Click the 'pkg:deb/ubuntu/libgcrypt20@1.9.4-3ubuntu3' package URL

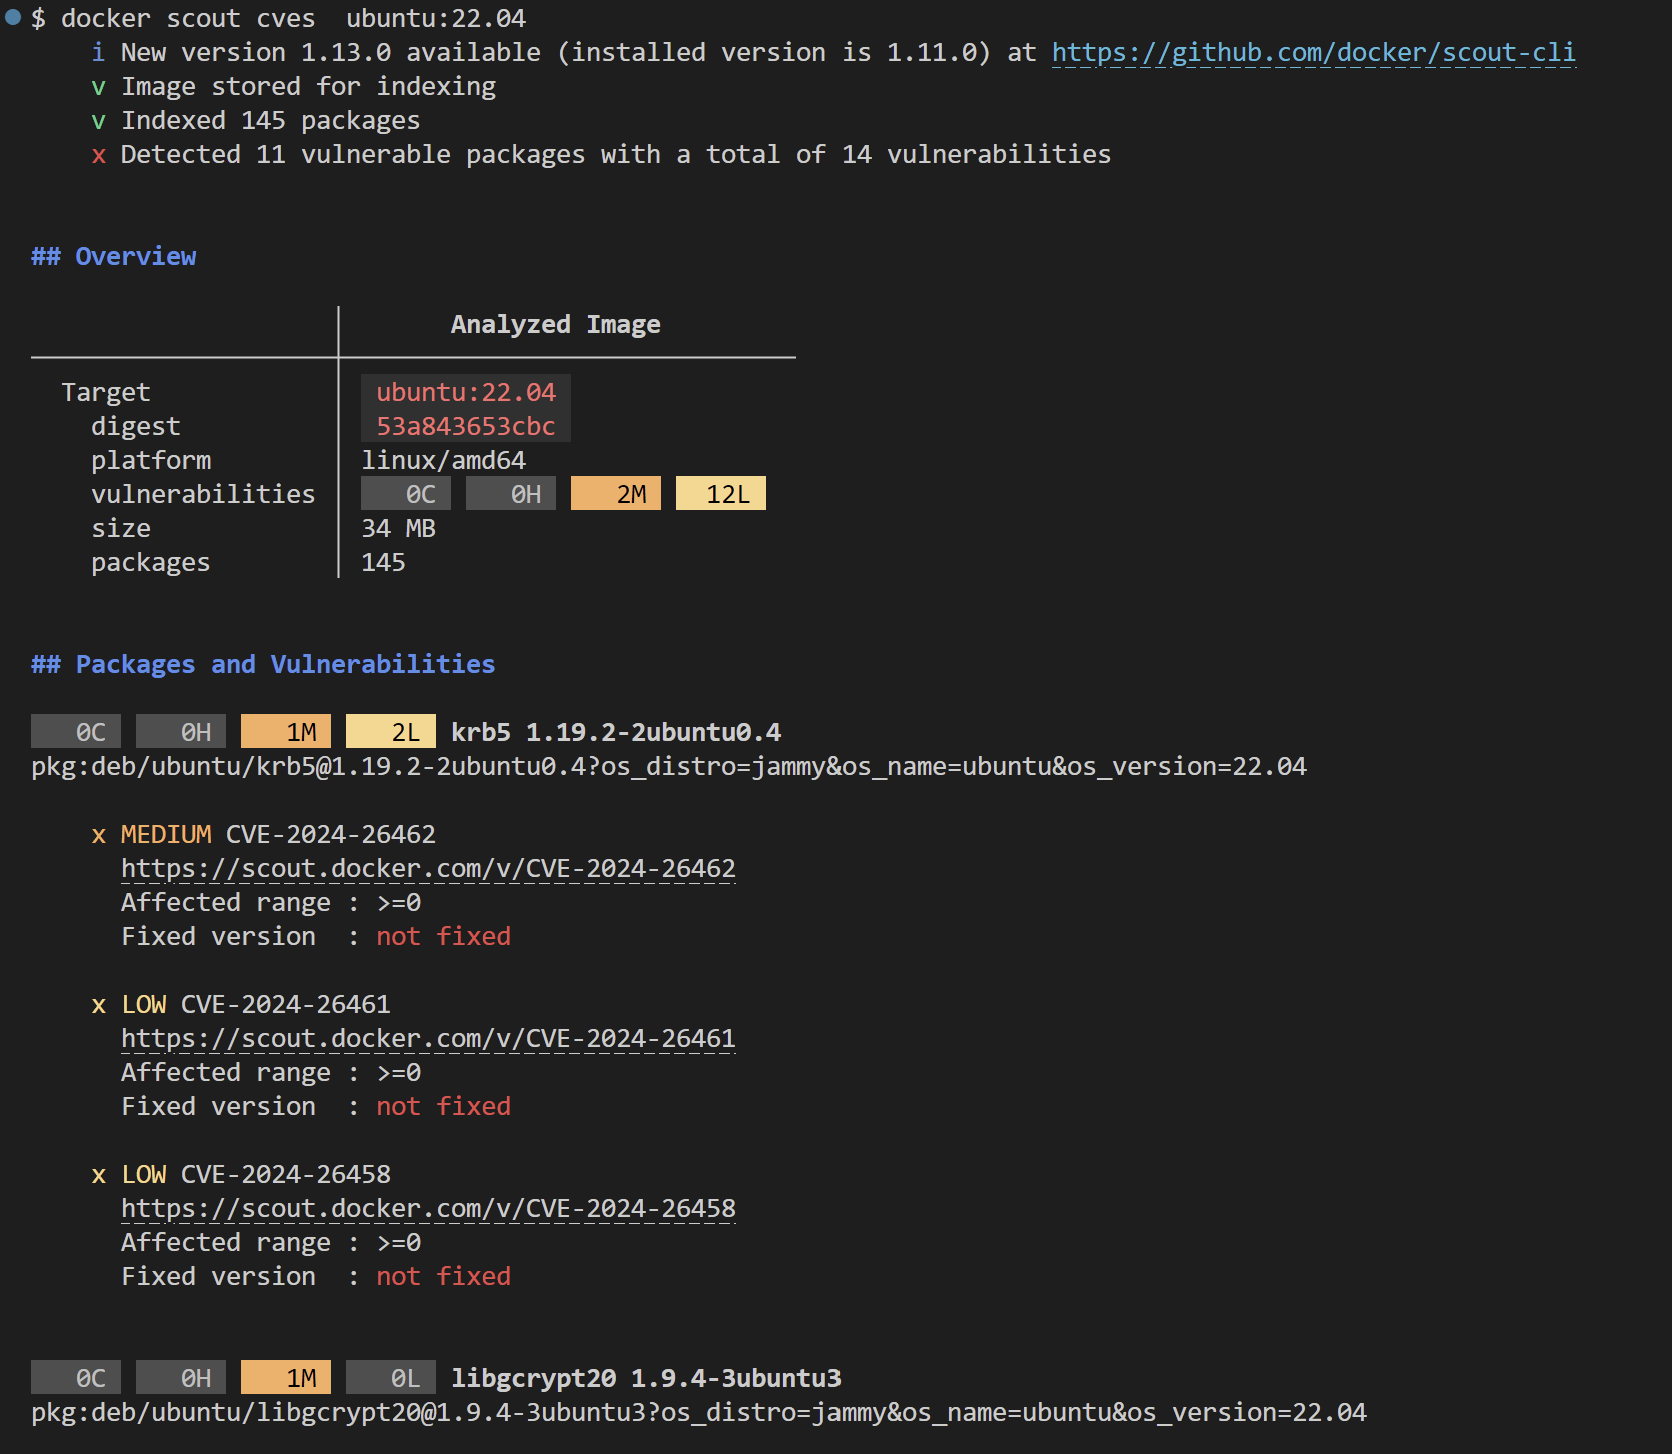(x=699, y=1412)
